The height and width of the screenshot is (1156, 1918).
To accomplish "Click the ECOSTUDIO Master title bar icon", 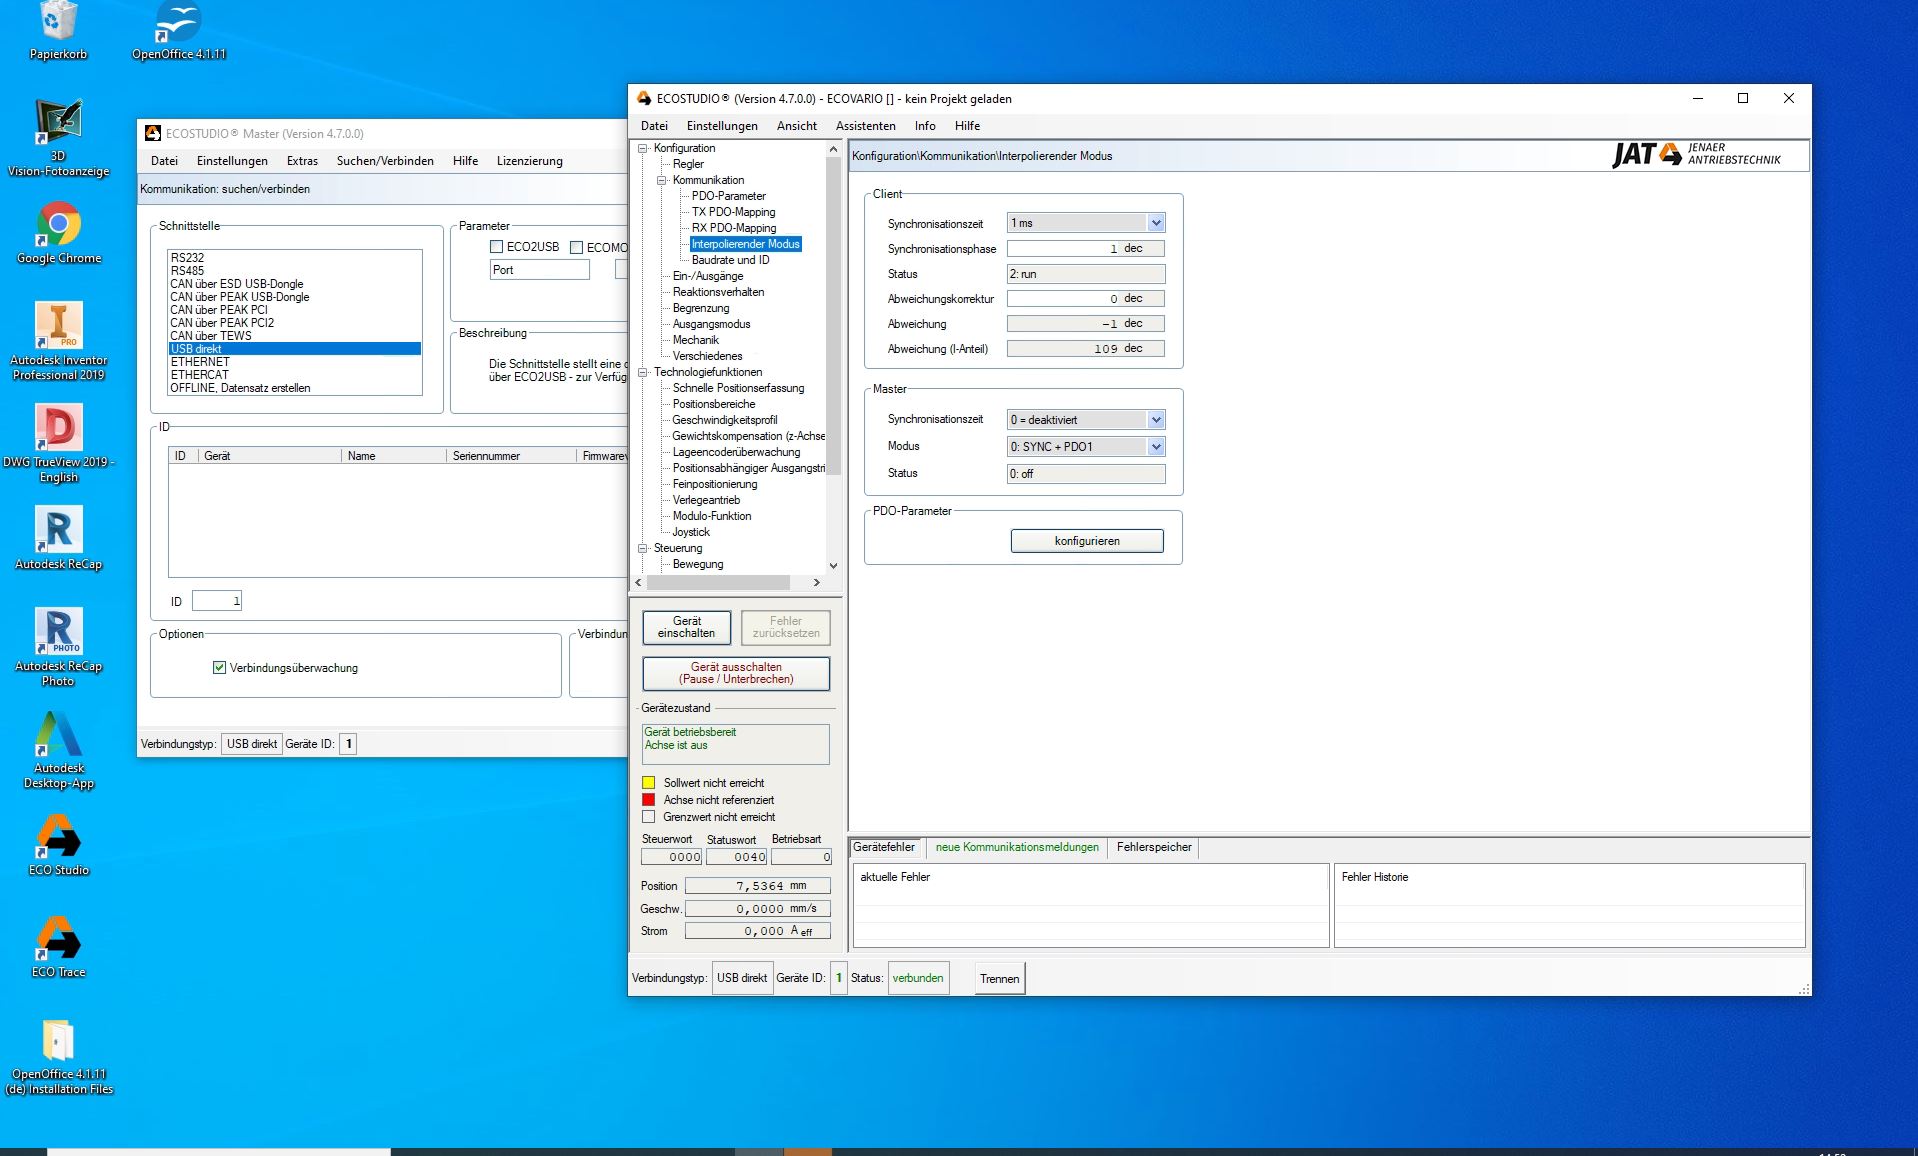I will (153, 133).
